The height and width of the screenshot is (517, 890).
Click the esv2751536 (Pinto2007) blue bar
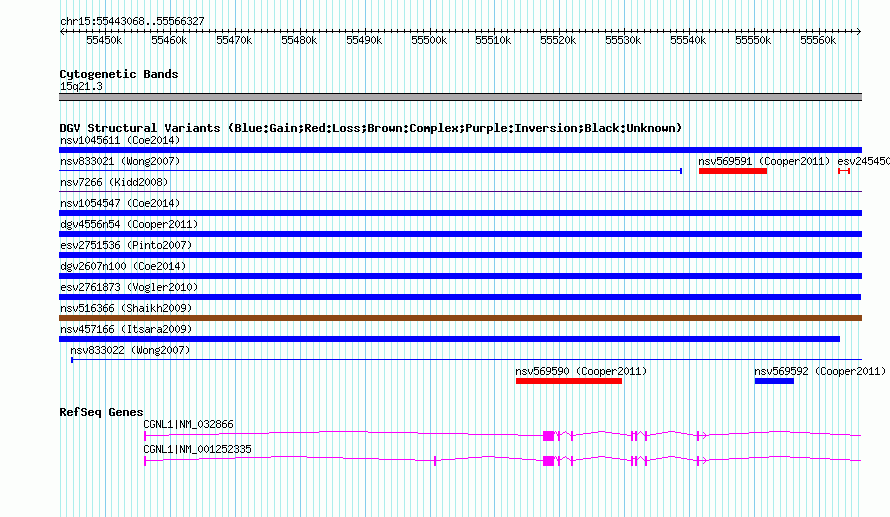(460, 255)
